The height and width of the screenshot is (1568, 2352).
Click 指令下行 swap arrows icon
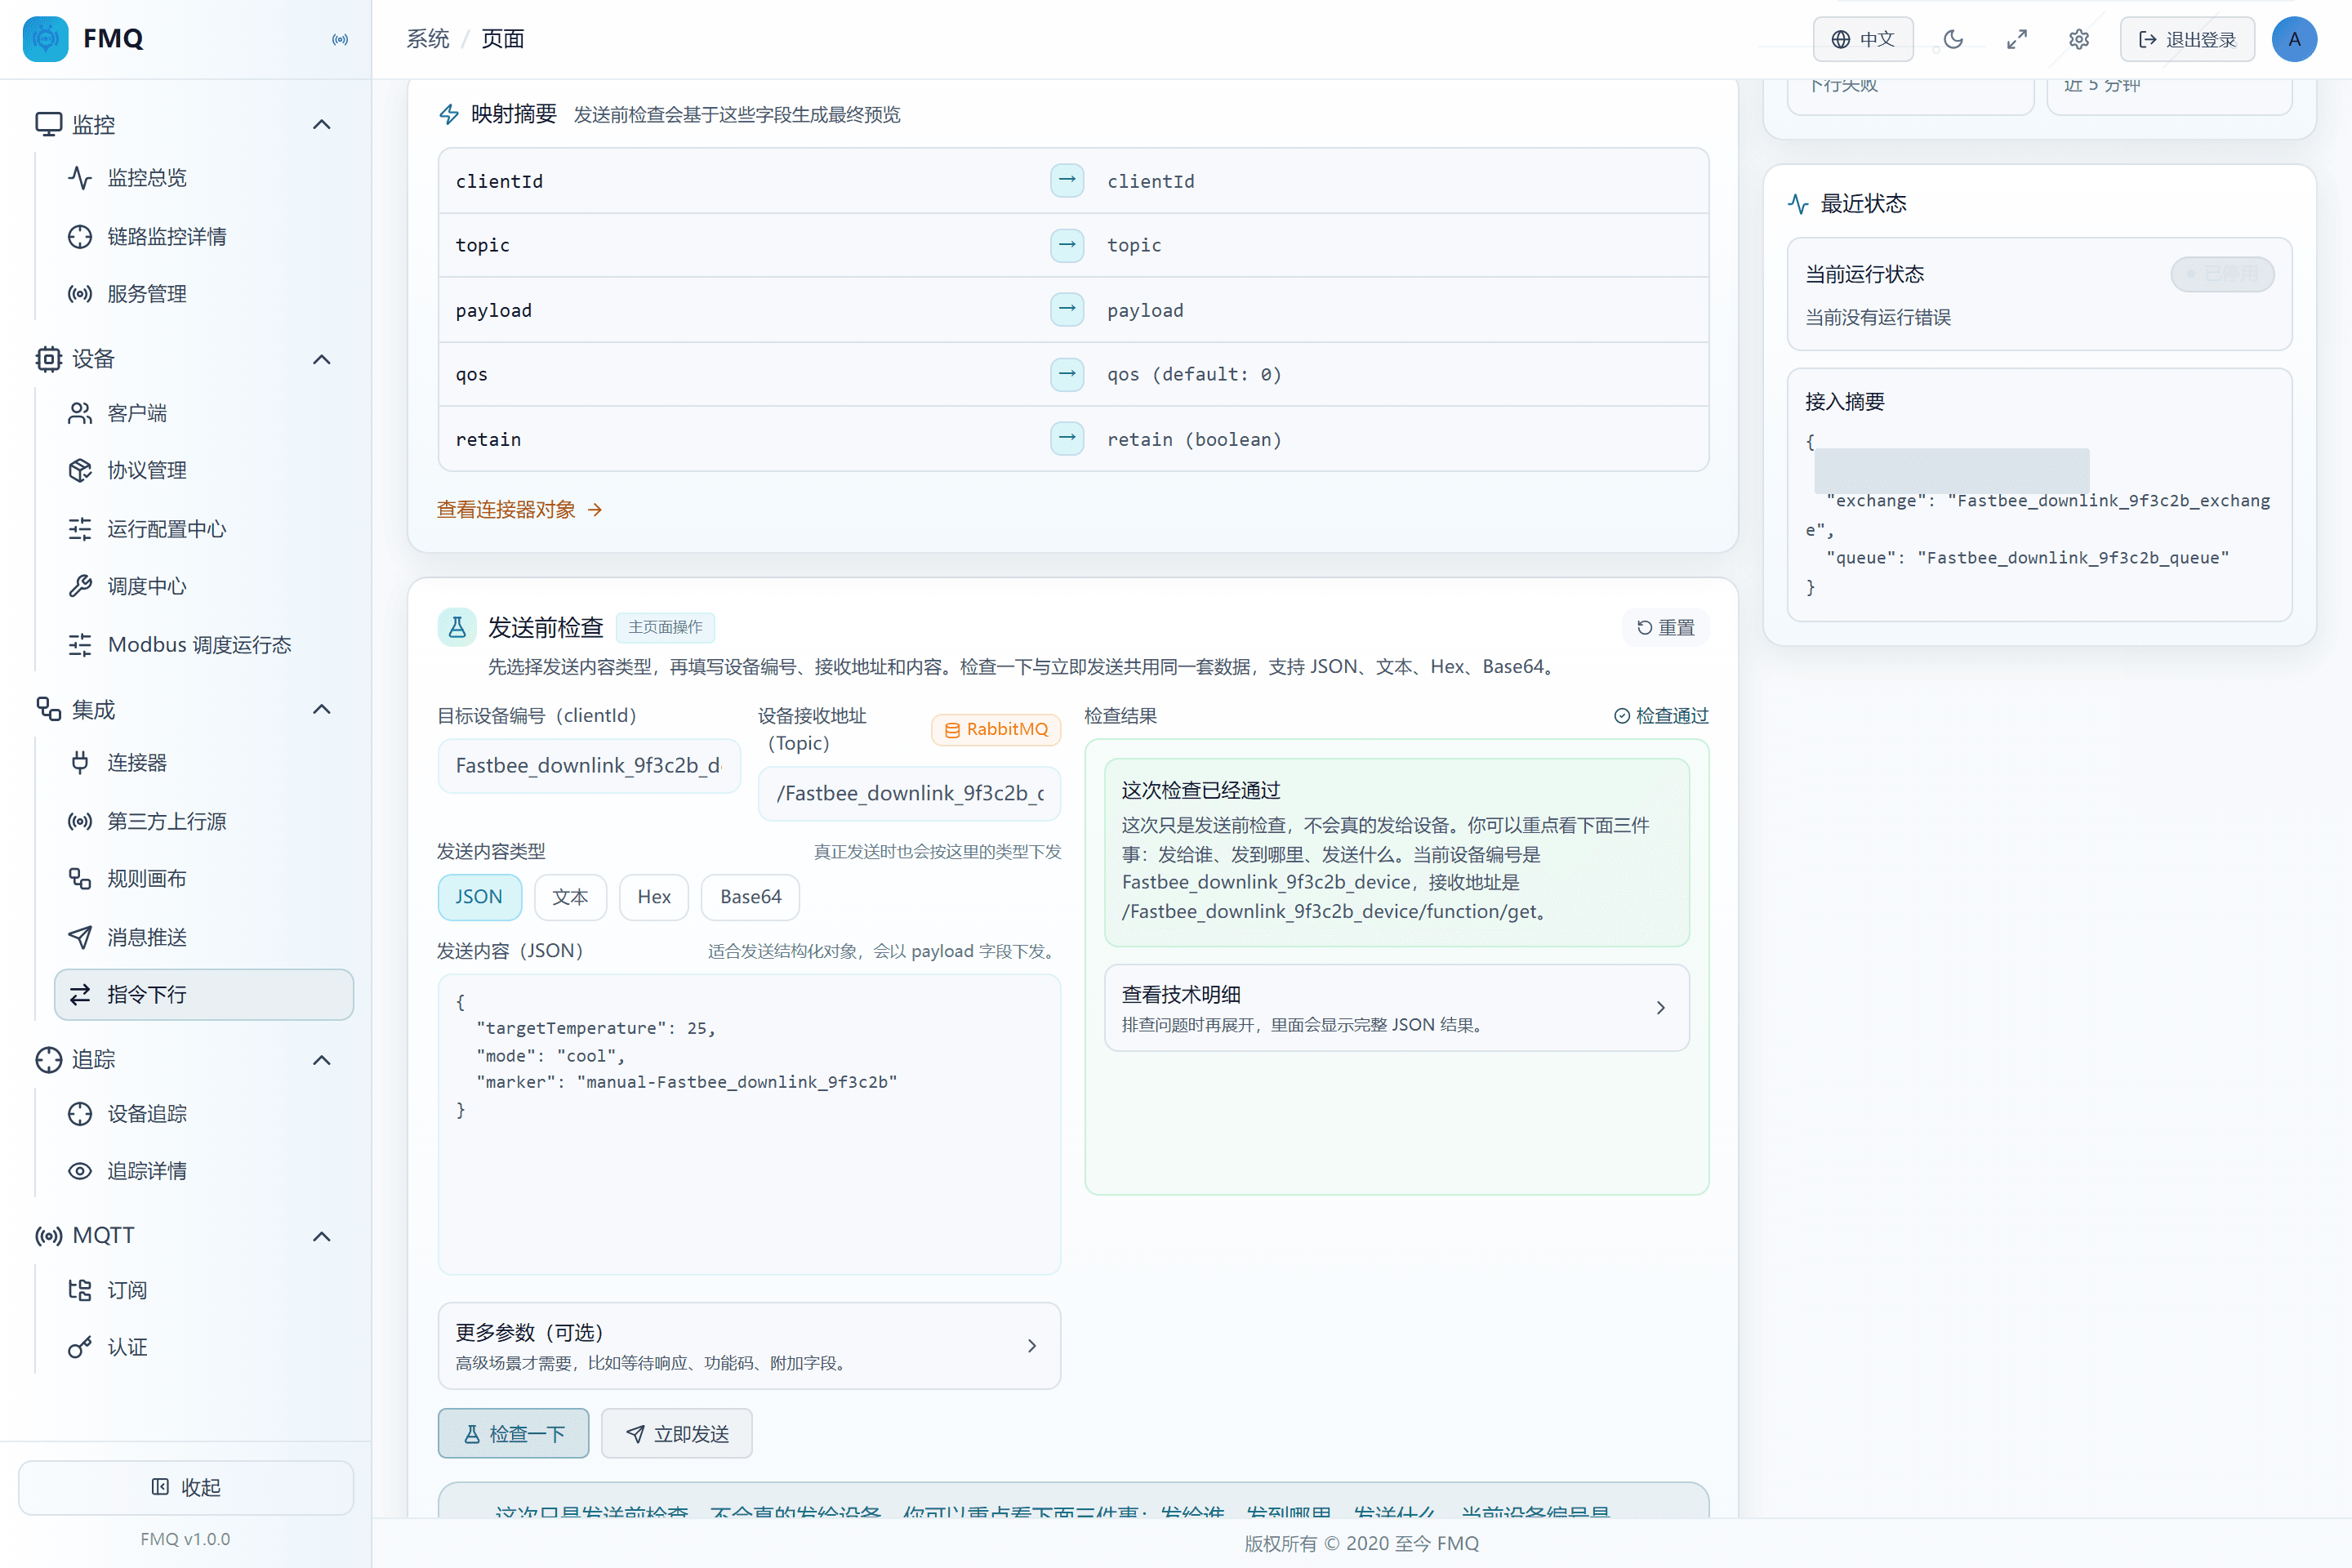(x=80, y=995)
